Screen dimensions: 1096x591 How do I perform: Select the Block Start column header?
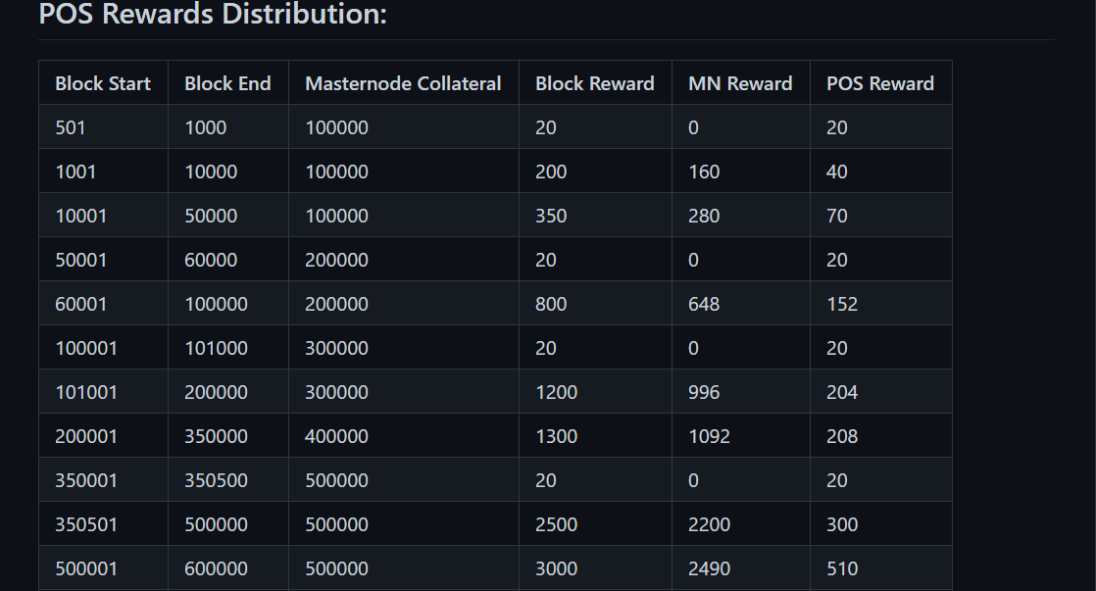[x=103, y=83]
